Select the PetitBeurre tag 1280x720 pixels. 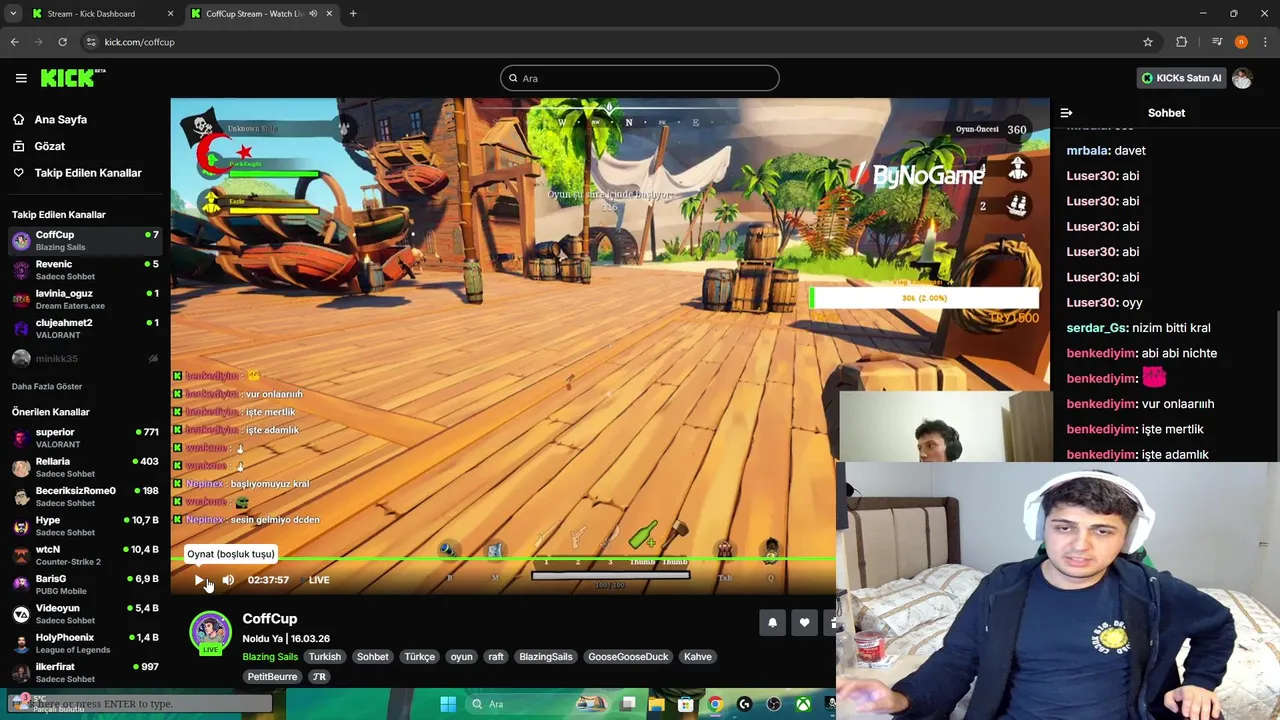click(x=273, y=677)
